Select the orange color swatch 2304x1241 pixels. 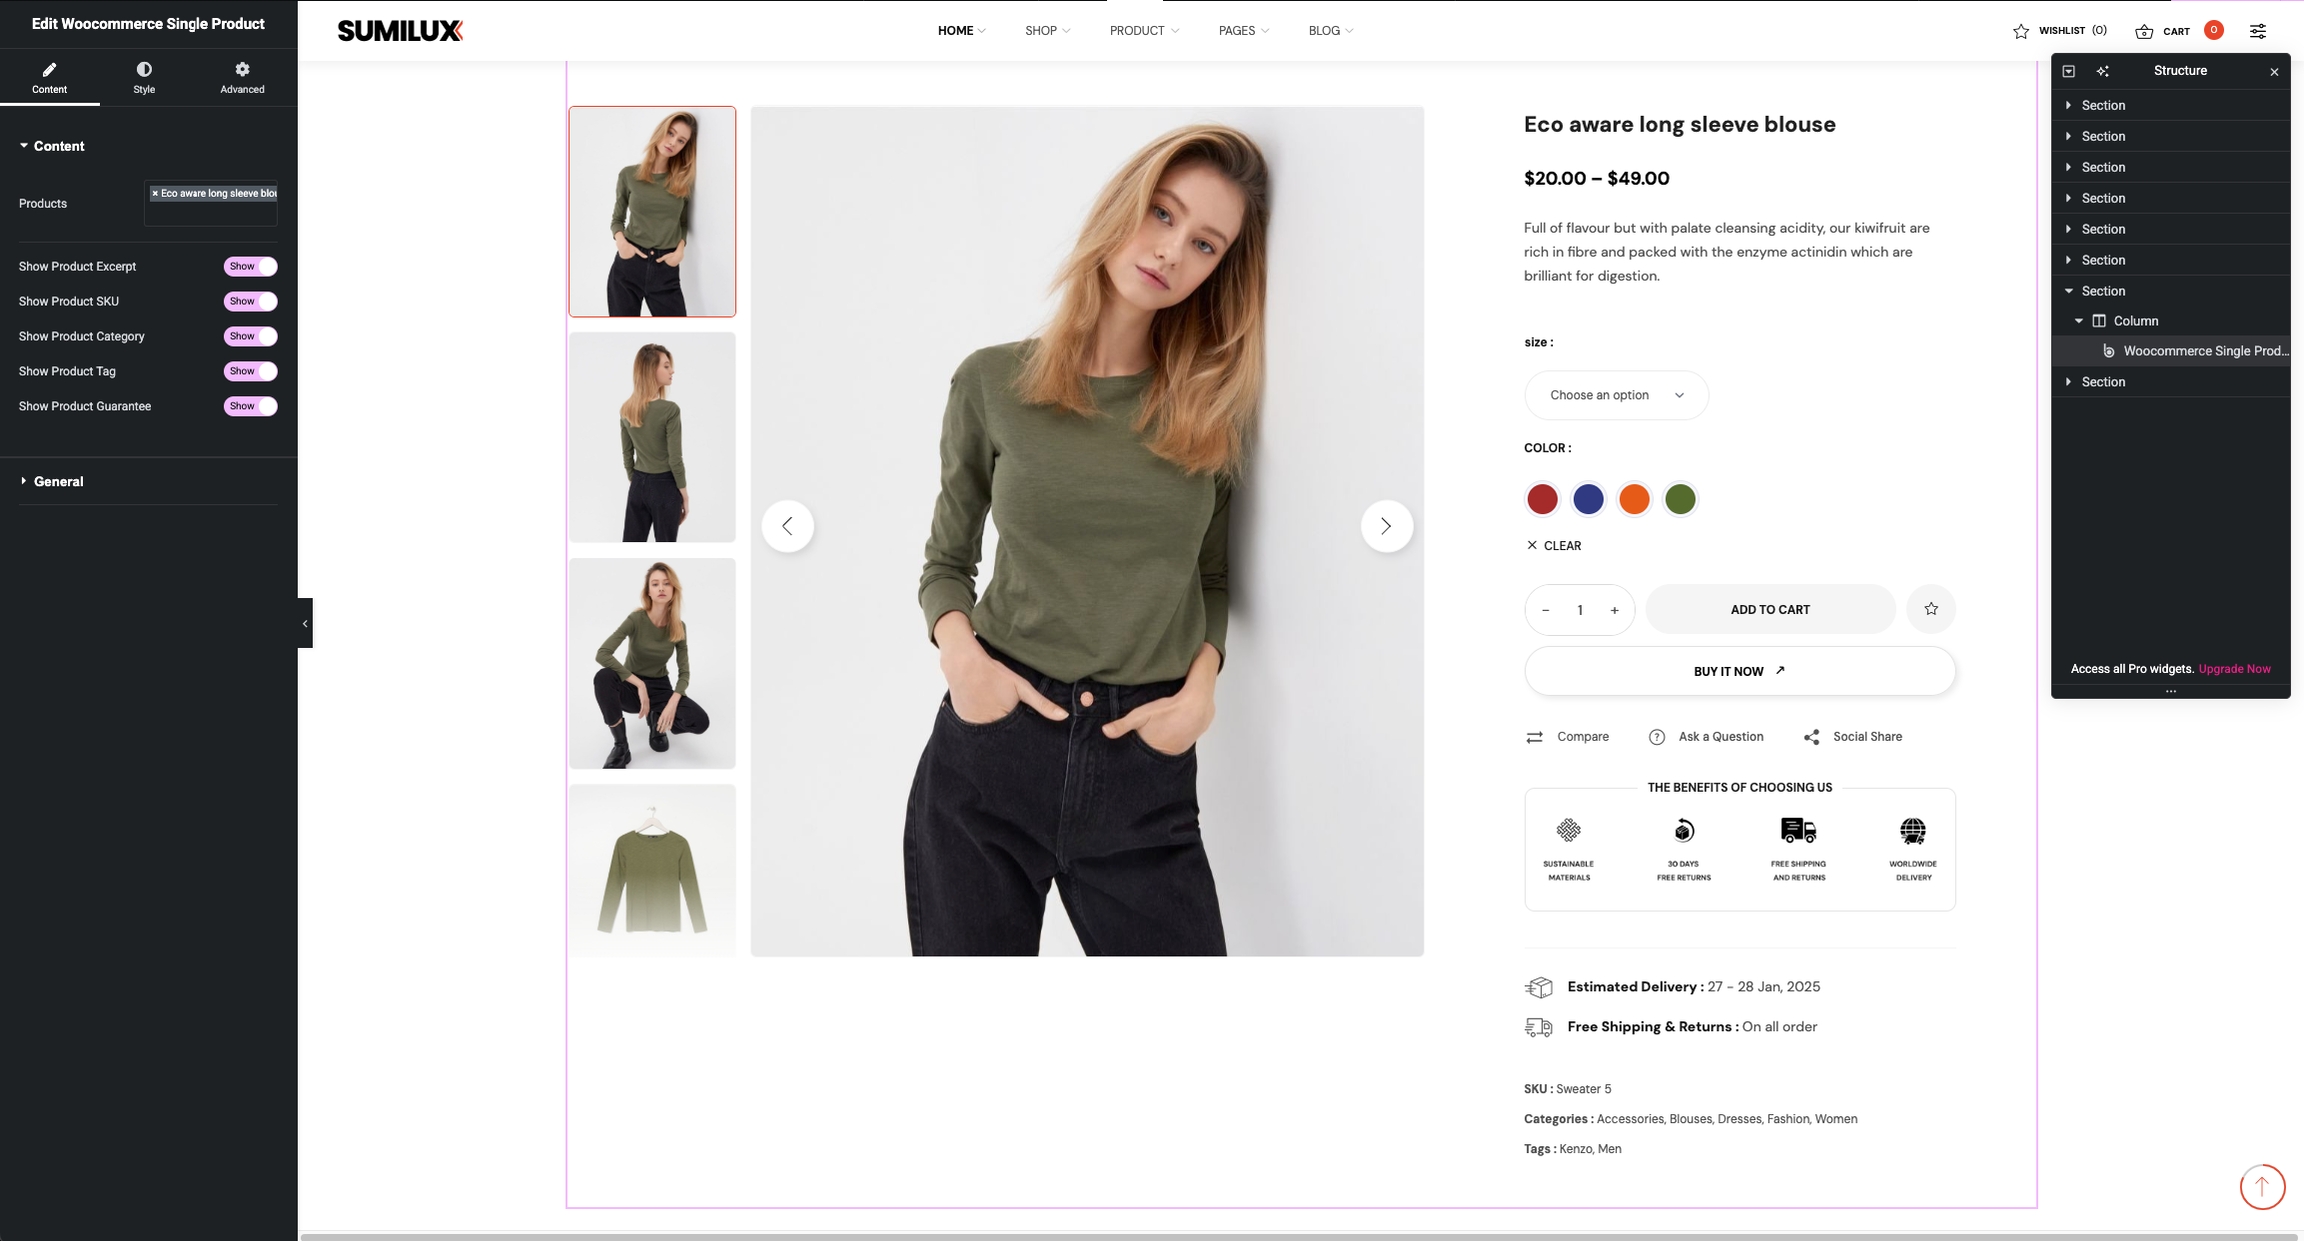point(1634,499)
